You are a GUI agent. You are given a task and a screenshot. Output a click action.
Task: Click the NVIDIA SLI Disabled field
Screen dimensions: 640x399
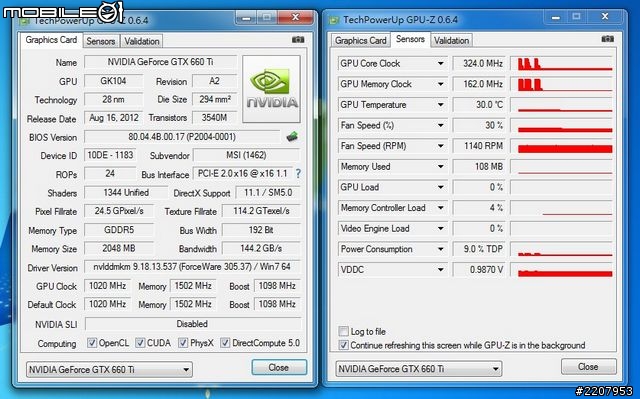[x=192, y=324]
